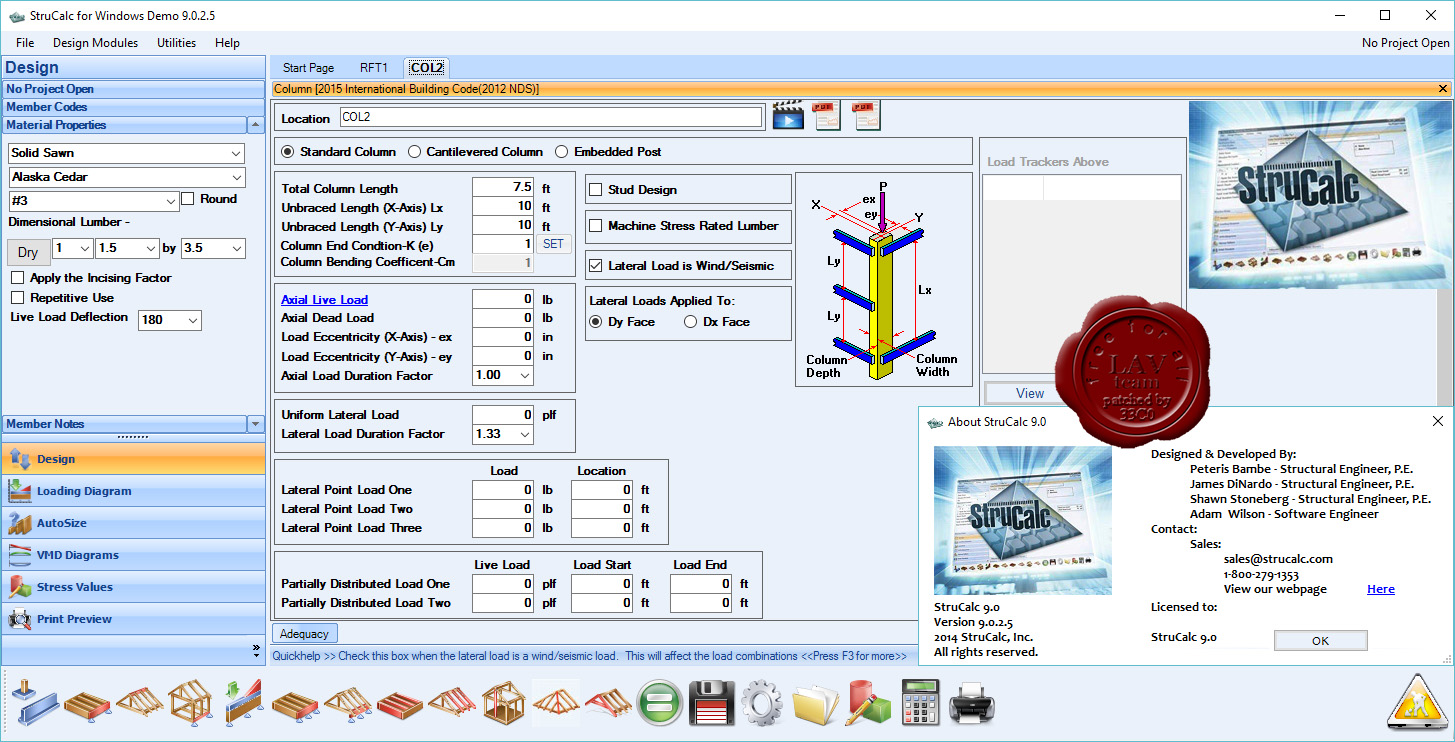
Task: Check the Stud Design box
Action: point(595,190)
